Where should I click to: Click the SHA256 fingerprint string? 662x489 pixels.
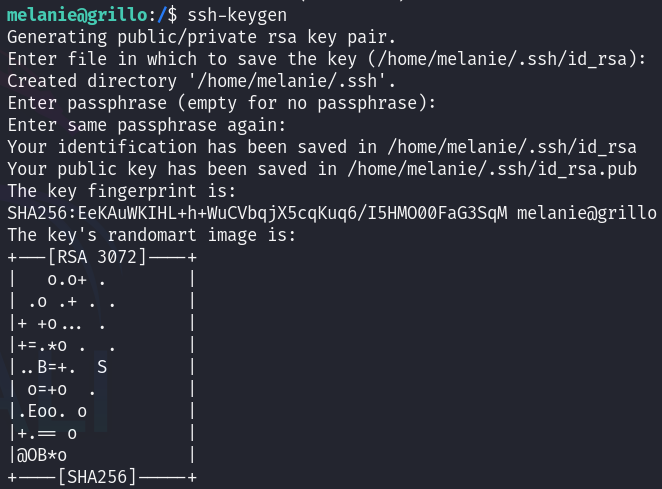[x=258, y=213]
